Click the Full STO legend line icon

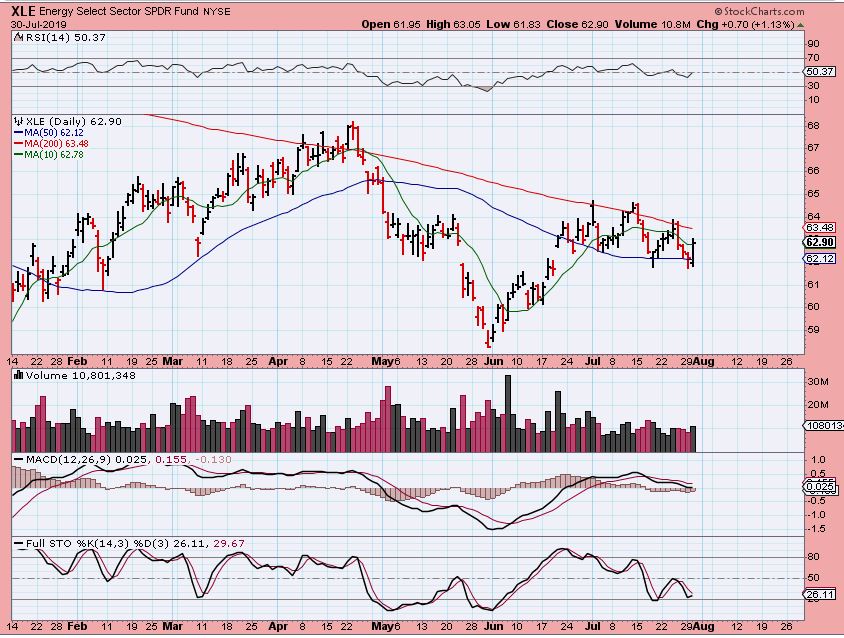19,543
